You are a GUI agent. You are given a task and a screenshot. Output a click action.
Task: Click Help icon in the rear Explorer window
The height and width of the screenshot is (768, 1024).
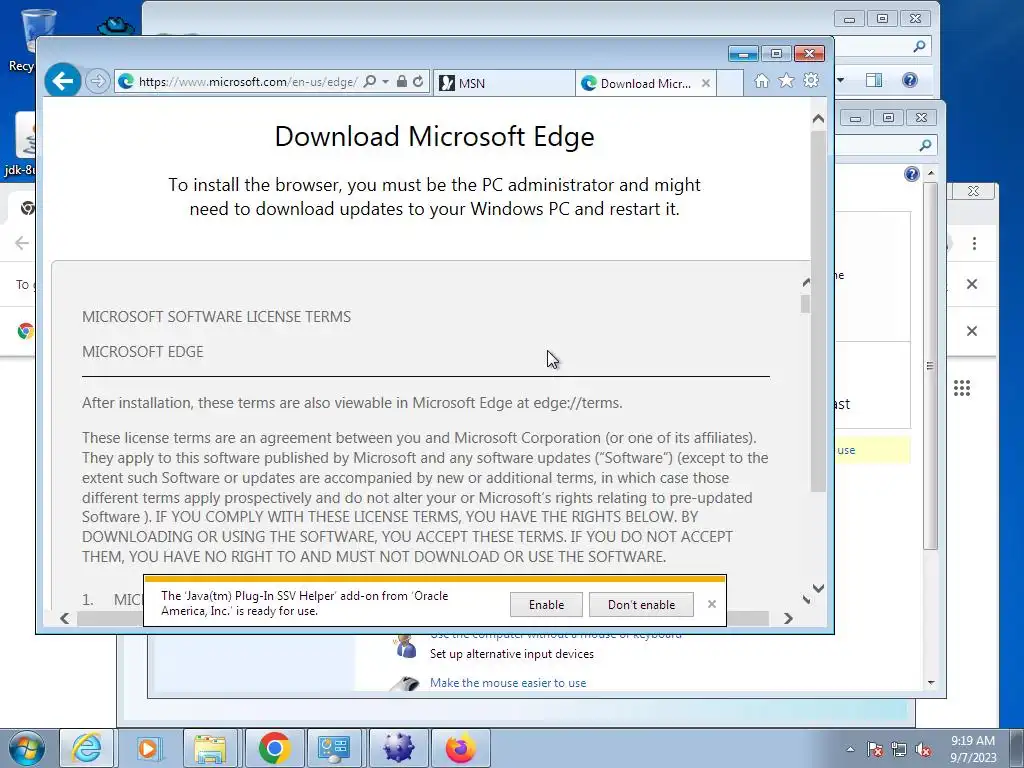pos(910,80)
